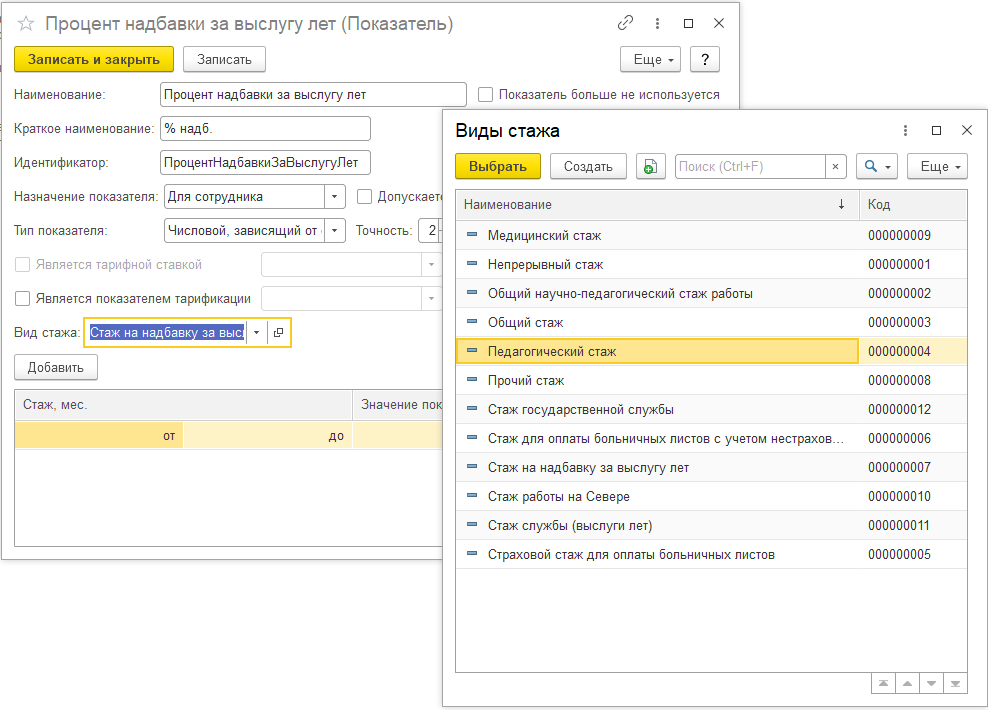The image size is (988, 710).
Task: Select Общий научно-педагогический стаж работы row
Action: 711,294
